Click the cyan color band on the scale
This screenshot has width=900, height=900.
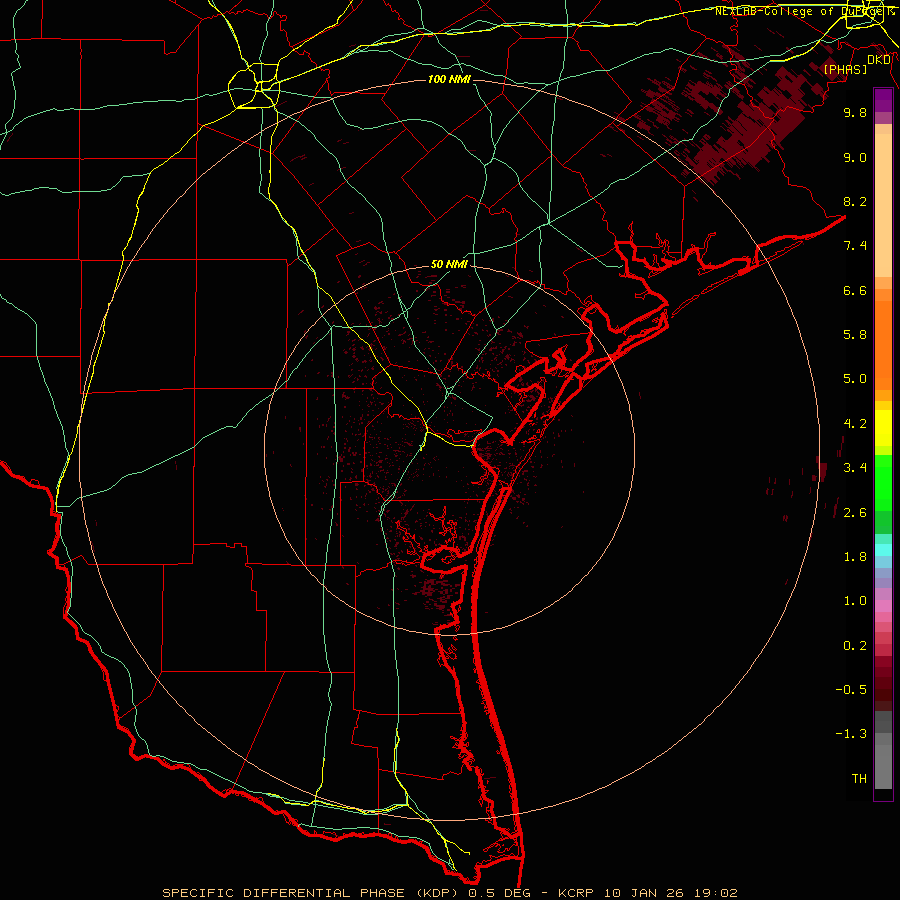[883, 550]
